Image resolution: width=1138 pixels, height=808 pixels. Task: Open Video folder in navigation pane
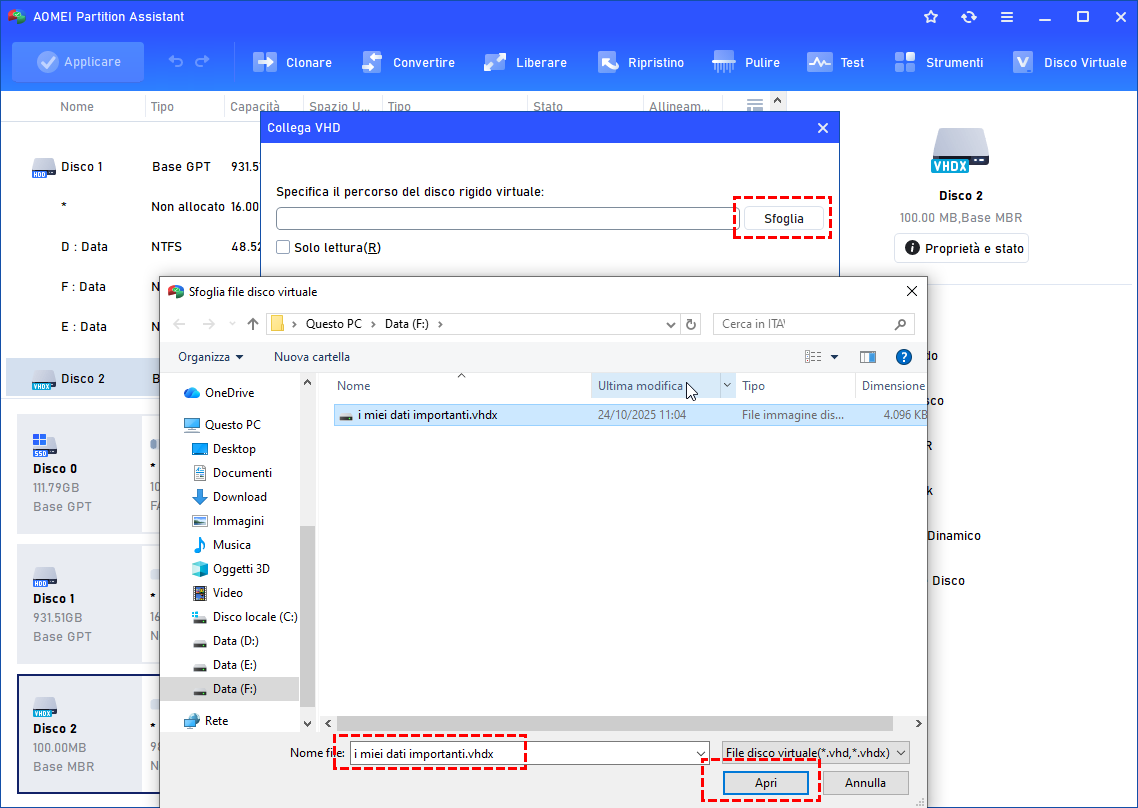click(x=217, y=592)
